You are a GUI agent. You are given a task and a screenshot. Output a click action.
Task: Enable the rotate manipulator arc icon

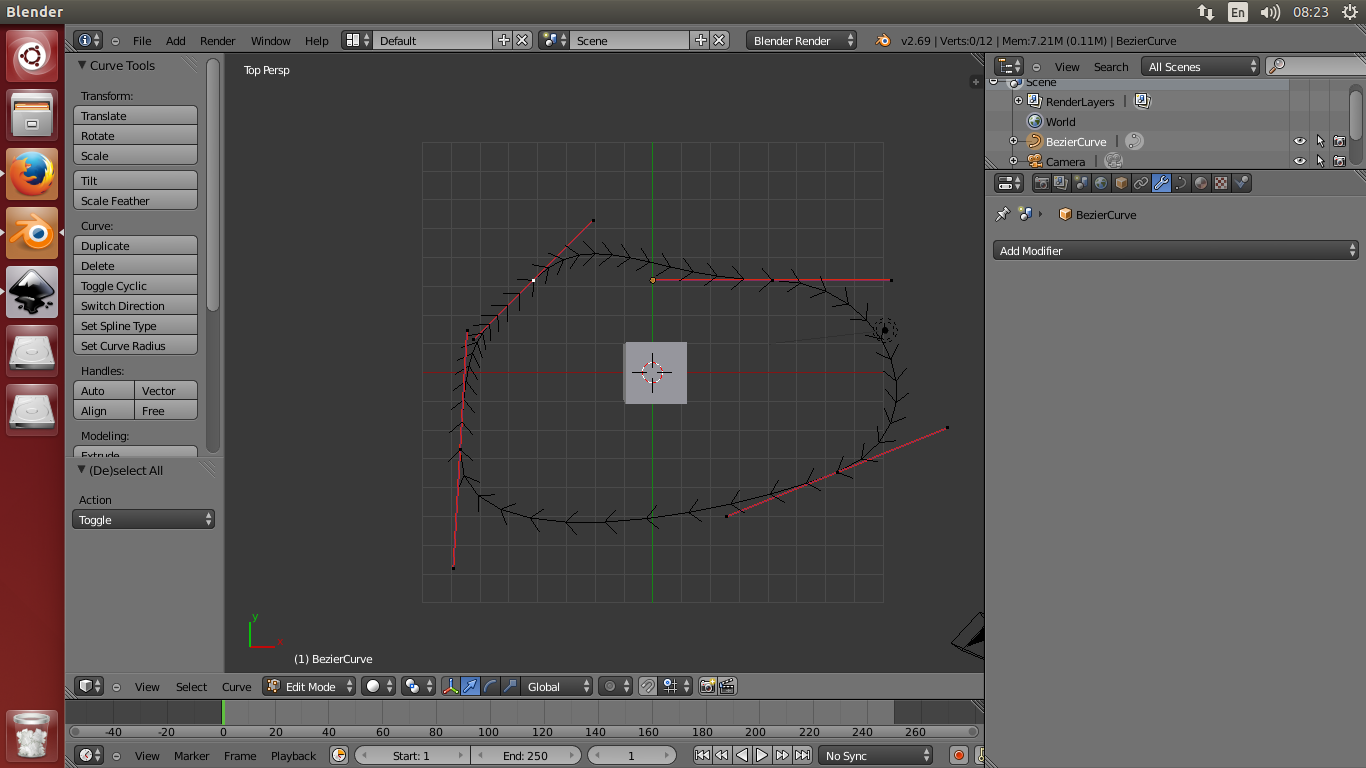click(490, 686)
